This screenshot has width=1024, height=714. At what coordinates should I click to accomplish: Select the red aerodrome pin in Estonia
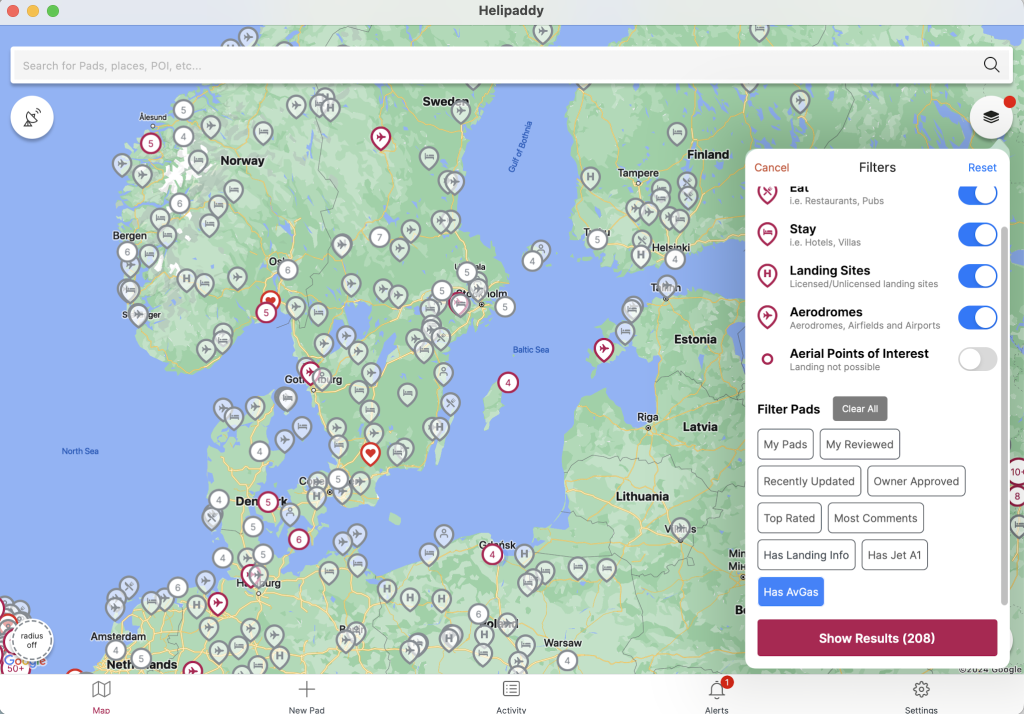point(603,348)
